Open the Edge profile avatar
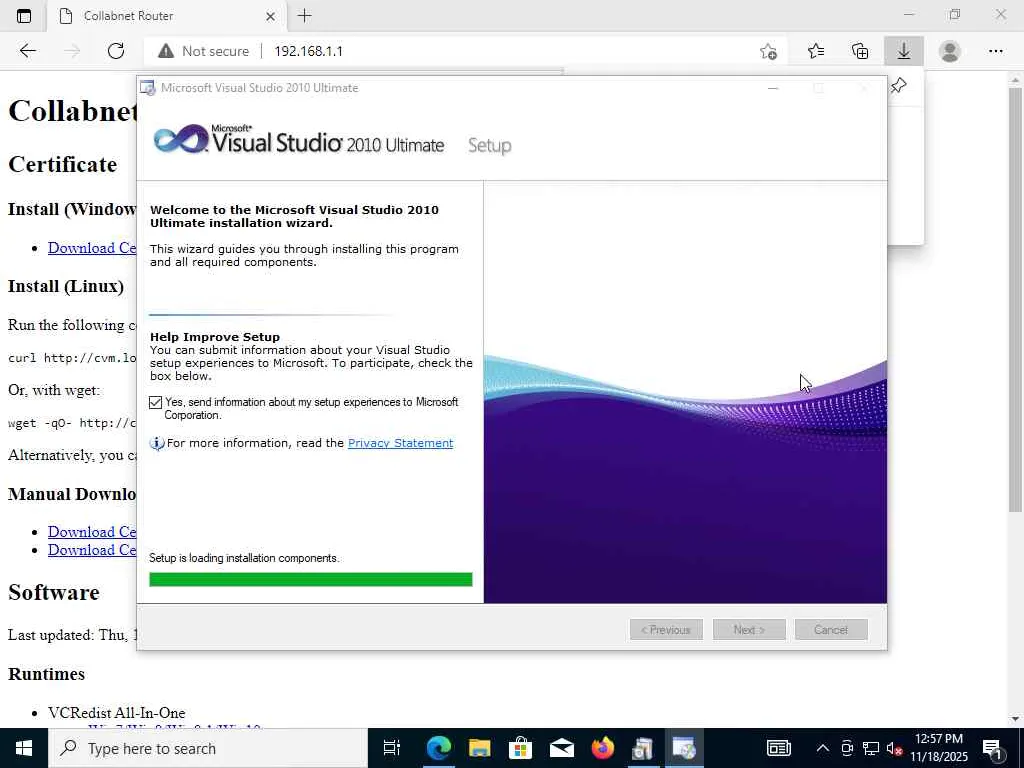The width and height of the screenshot is (1024, 768). (950, 51)
